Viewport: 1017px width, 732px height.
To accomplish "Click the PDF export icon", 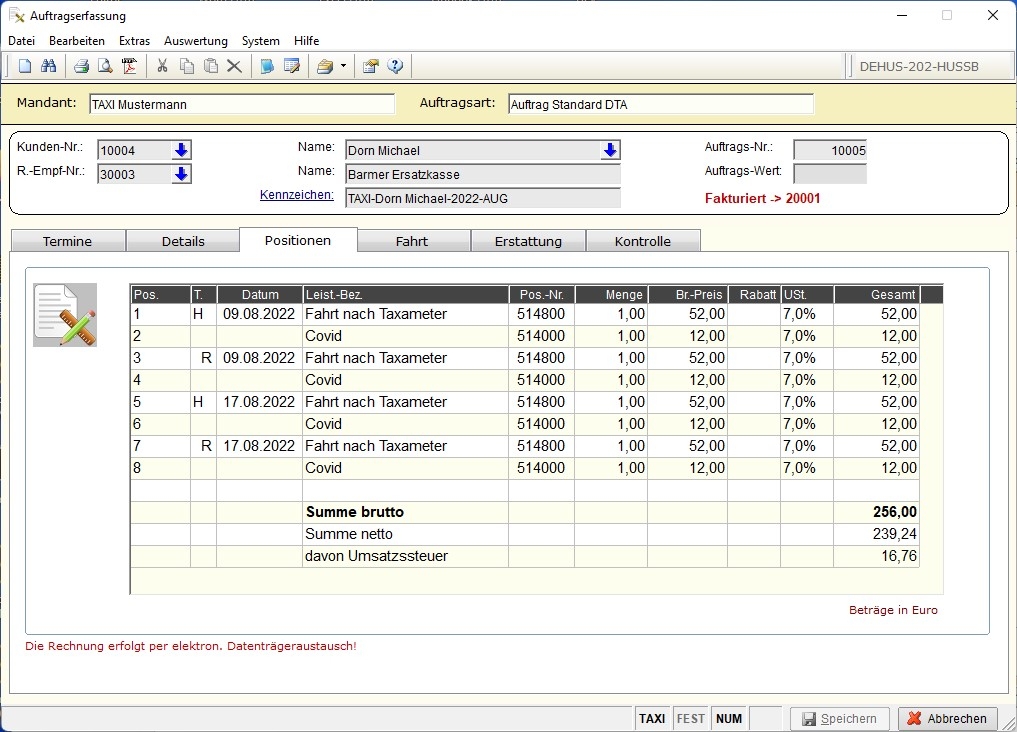I will [129, 66].
